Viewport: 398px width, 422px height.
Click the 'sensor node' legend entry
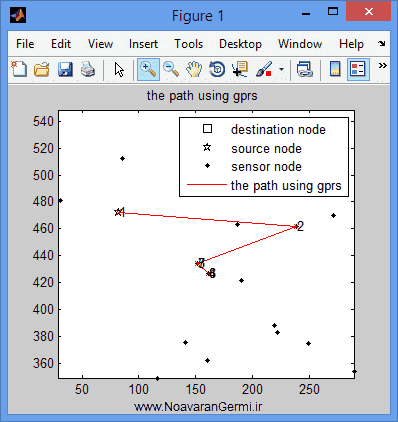266,166
